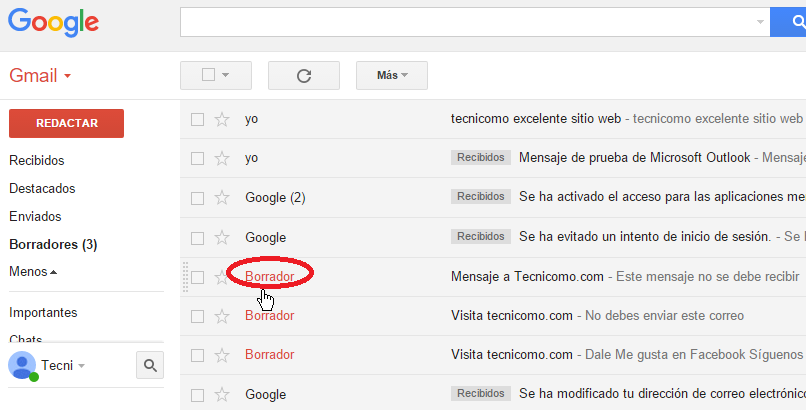
Task: Click sender 'Google (2)' in the mail list
Action: [x=275, y=198]
